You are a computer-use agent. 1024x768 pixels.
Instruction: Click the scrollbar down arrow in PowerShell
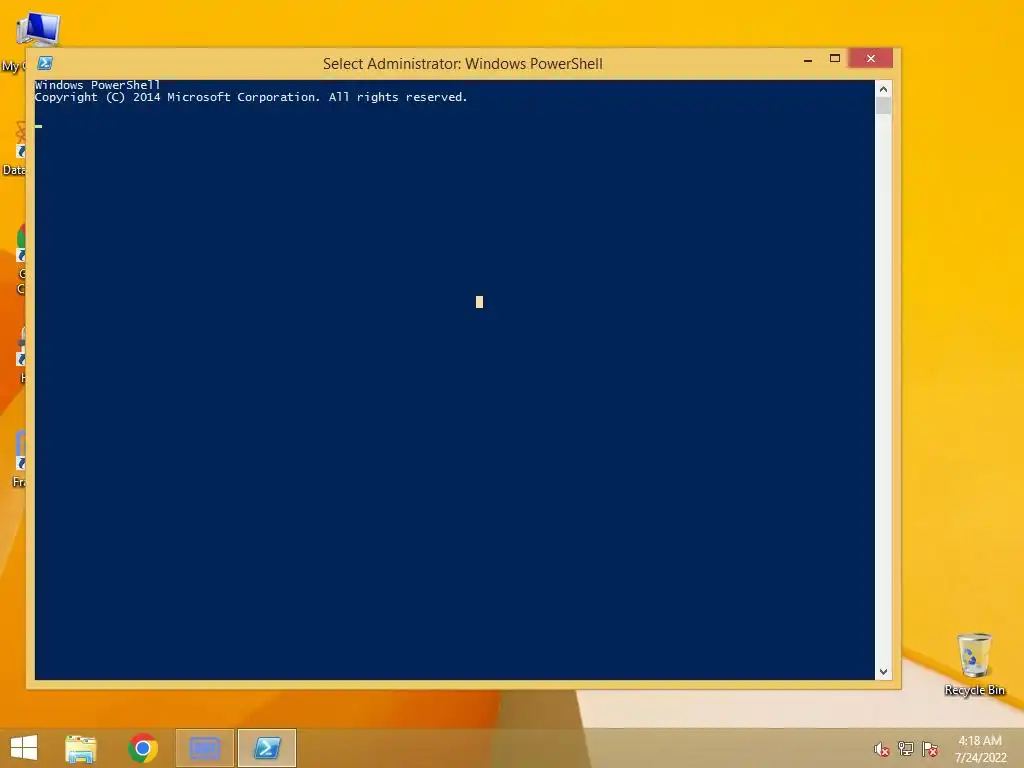(x=884, y=671)
